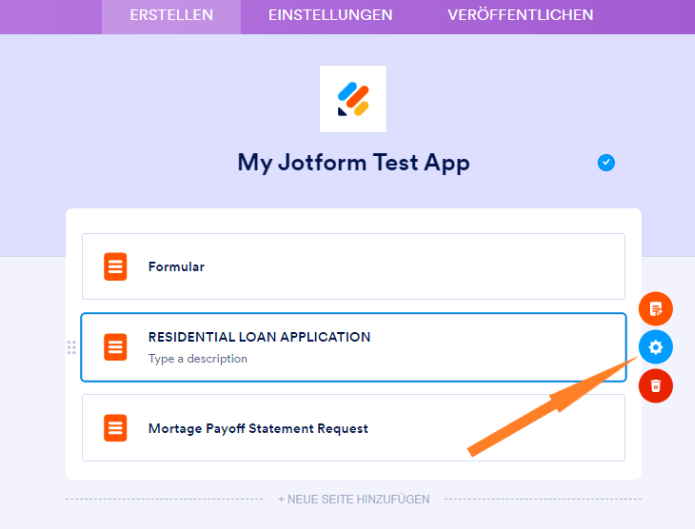Select the Formular label text
The width and height of the screenshot is (695, 529).
(x=176, y=267)
